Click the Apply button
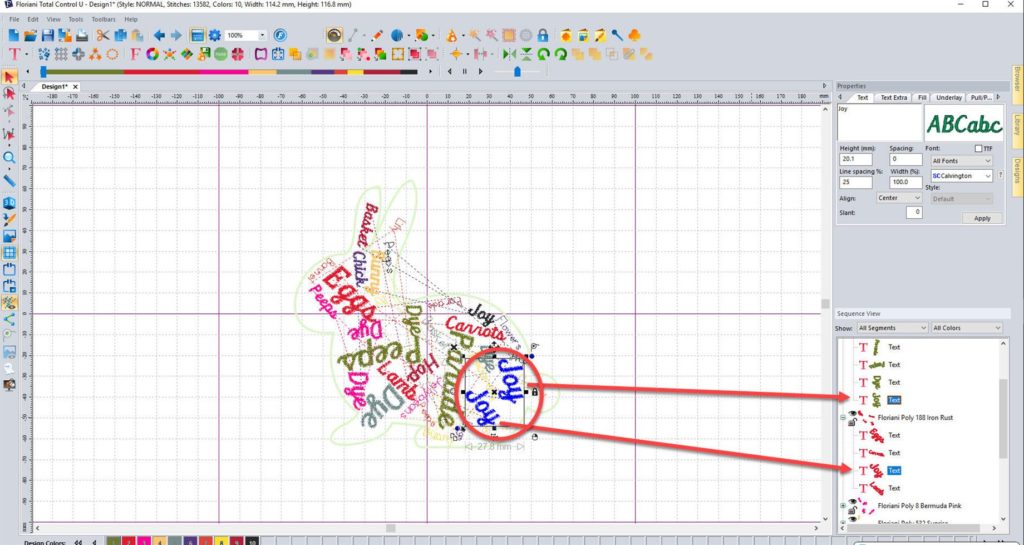This screenshot has width=1024, height=545. coord(982,219)
